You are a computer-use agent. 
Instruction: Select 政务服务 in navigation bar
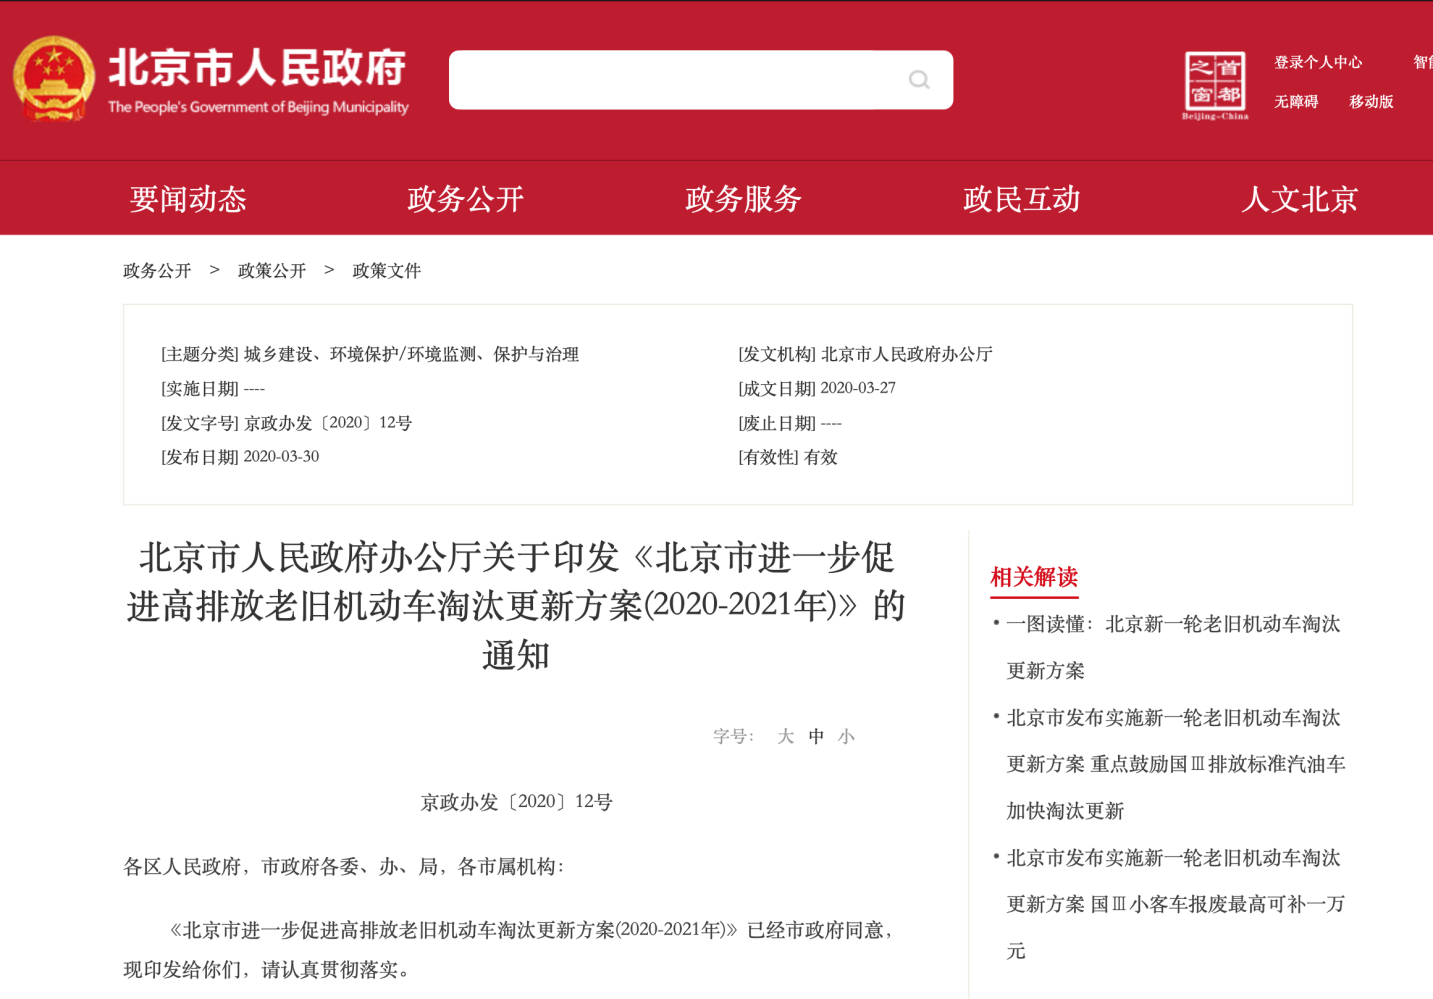pyautogui.click(x=743, y=199)
